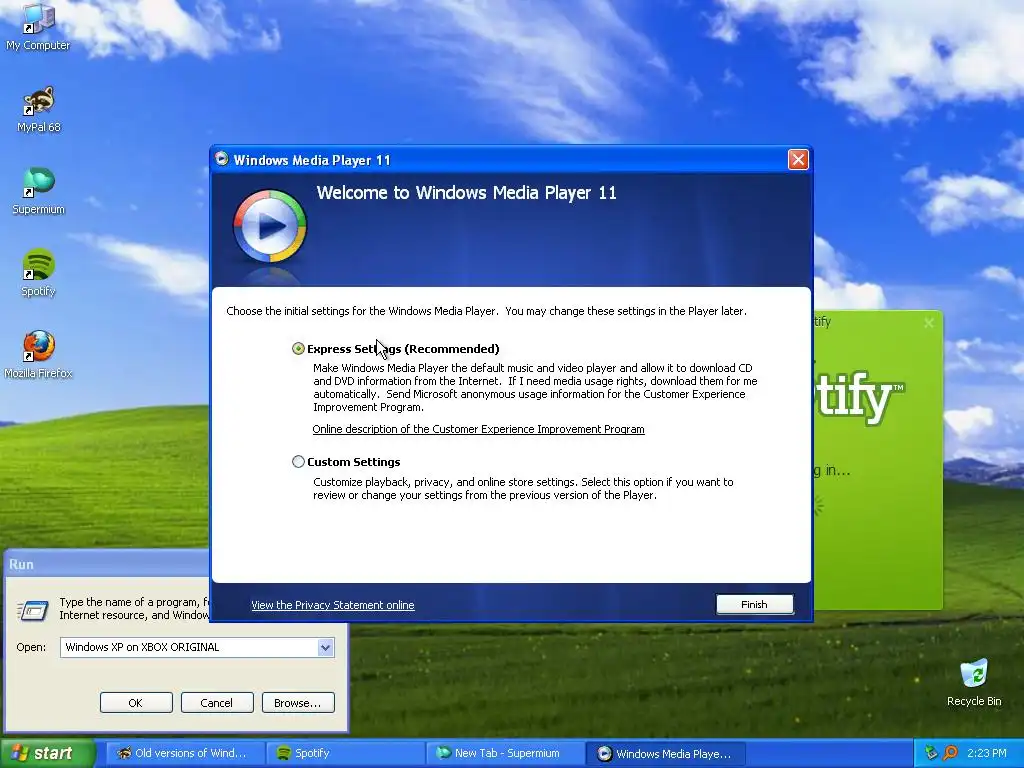This screenshot has width=1024, height=768.
Task: Click the Welcome to Windows Media Player 11 heading
Action: pos(466,193)
